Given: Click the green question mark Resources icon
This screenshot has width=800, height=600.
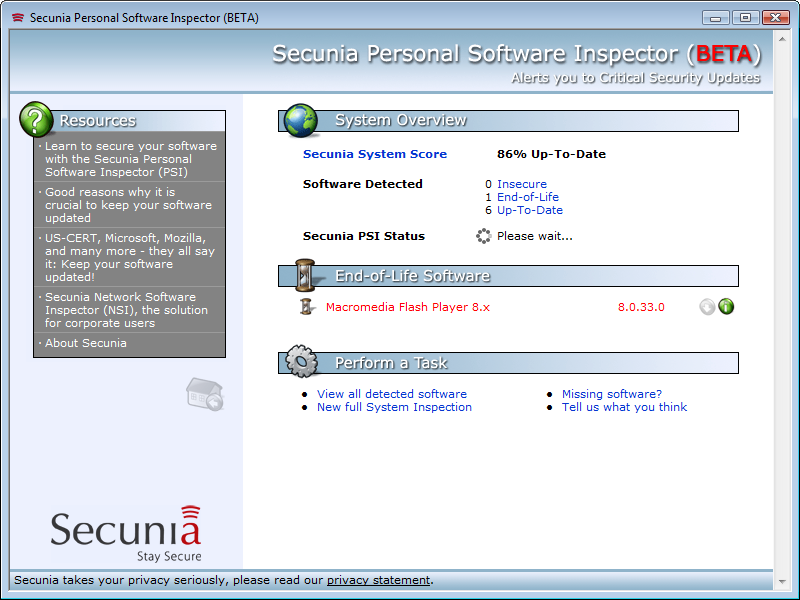Looking at the screenshot, I should tap(36, 119).
